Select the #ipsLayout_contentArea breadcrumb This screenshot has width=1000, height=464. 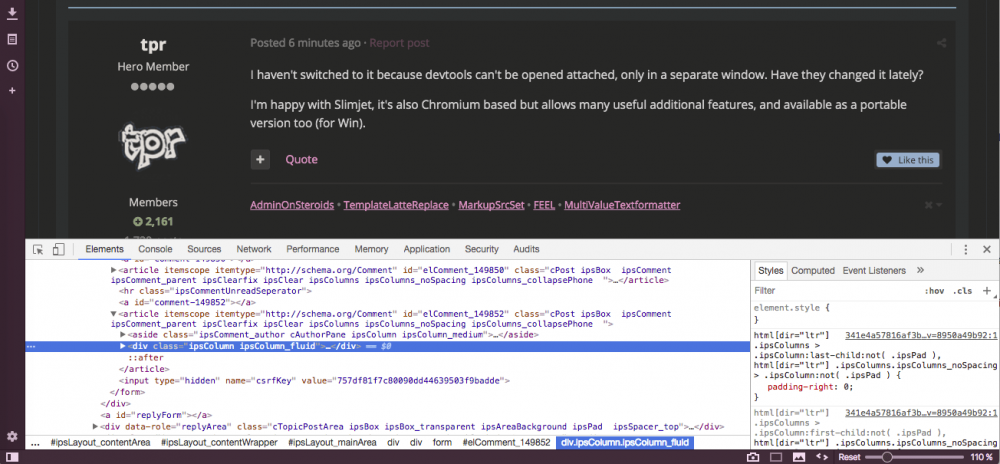(101, 442)
